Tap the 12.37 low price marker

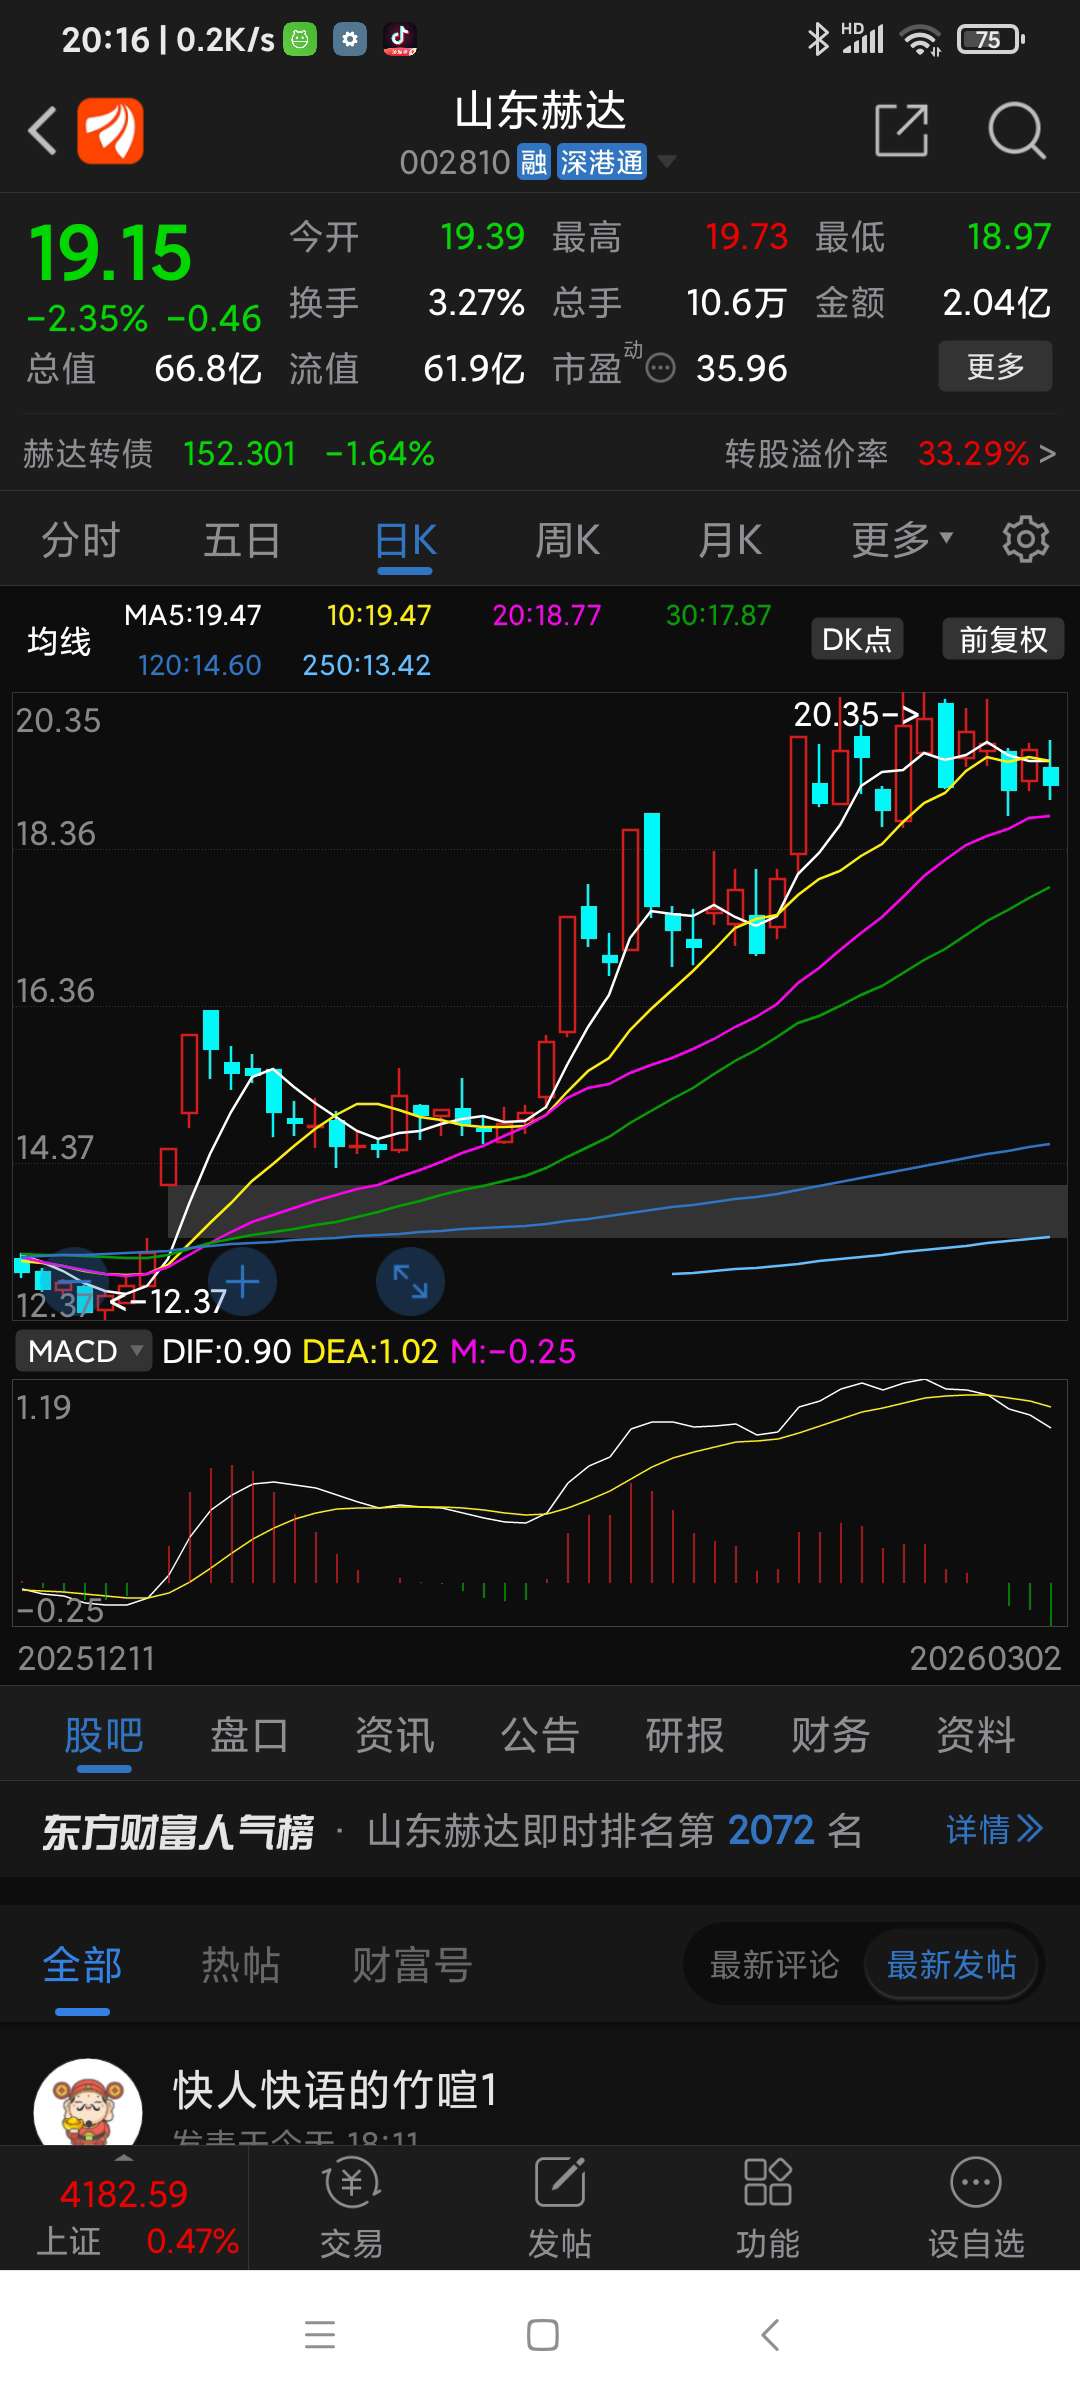(170, 1301)
